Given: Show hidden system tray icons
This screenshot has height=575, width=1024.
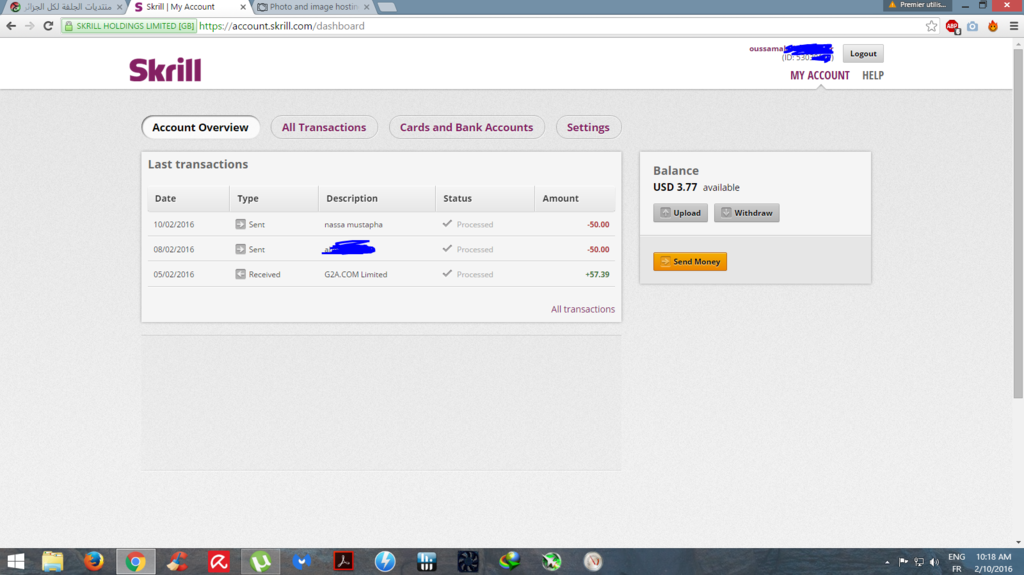Looking at the screenshot, I should (x=887, y=562).
